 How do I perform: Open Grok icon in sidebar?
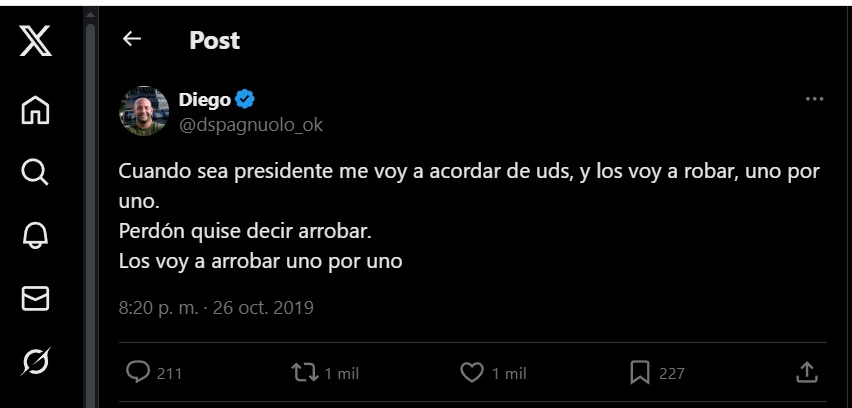(x=35, y=361)
